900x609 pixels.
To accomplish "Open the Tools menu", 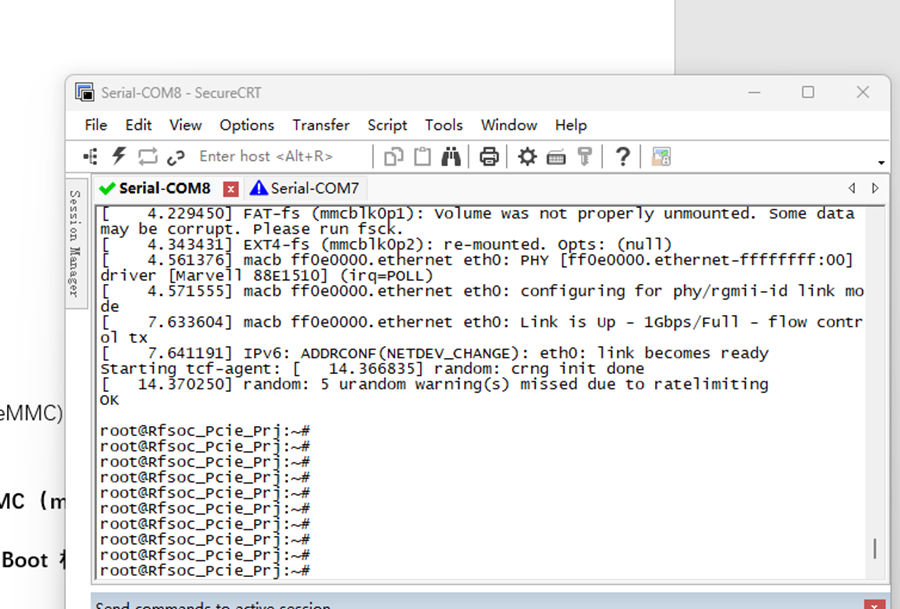I will [444, 125].
